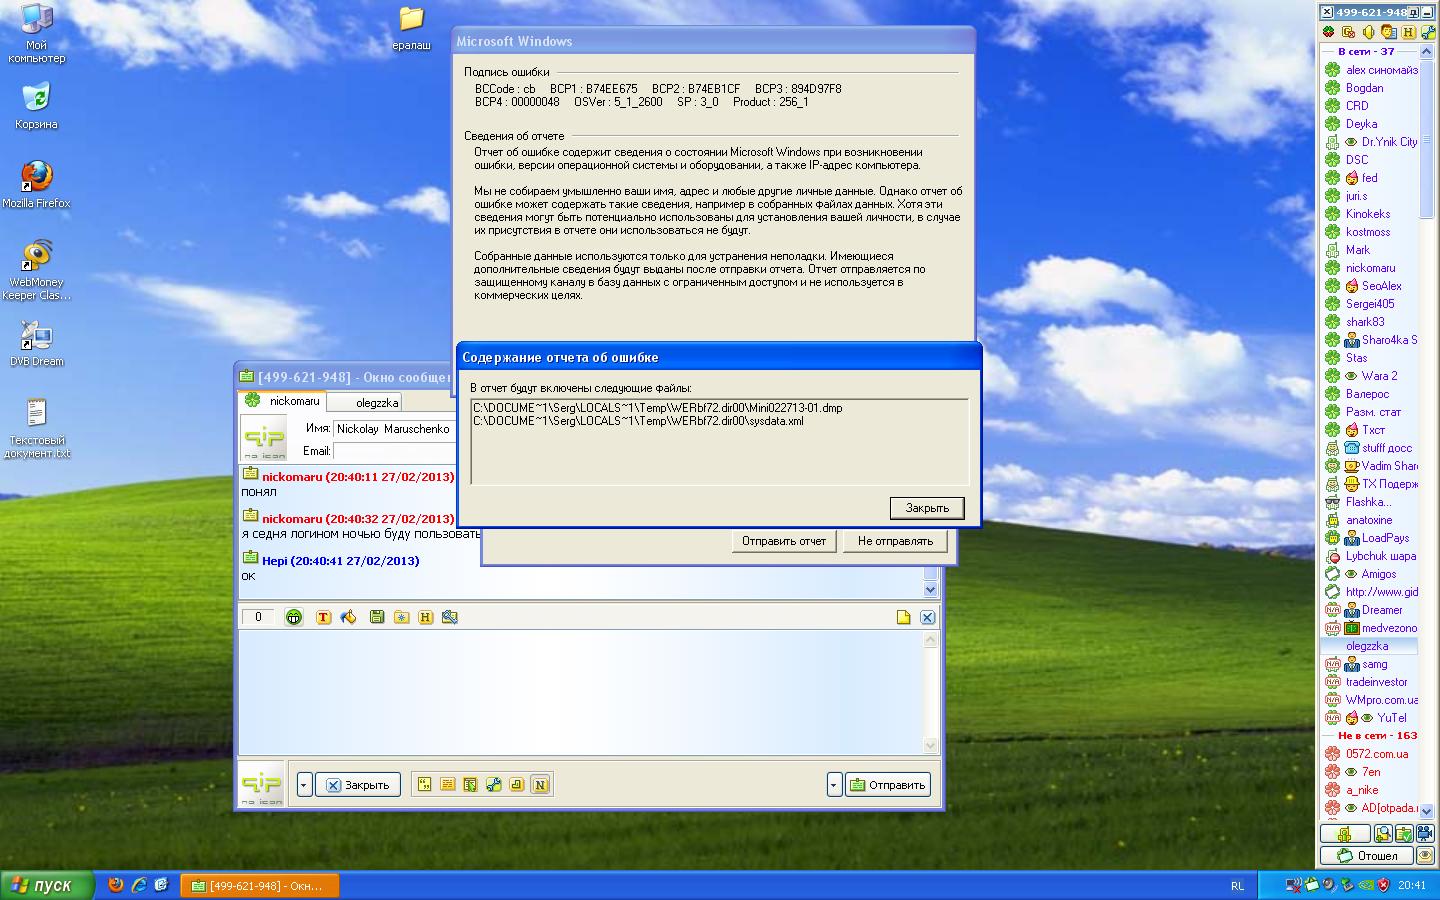
Task: Click the square window icon before the N button
Action: pyautogui.click(x=516, y=785)
